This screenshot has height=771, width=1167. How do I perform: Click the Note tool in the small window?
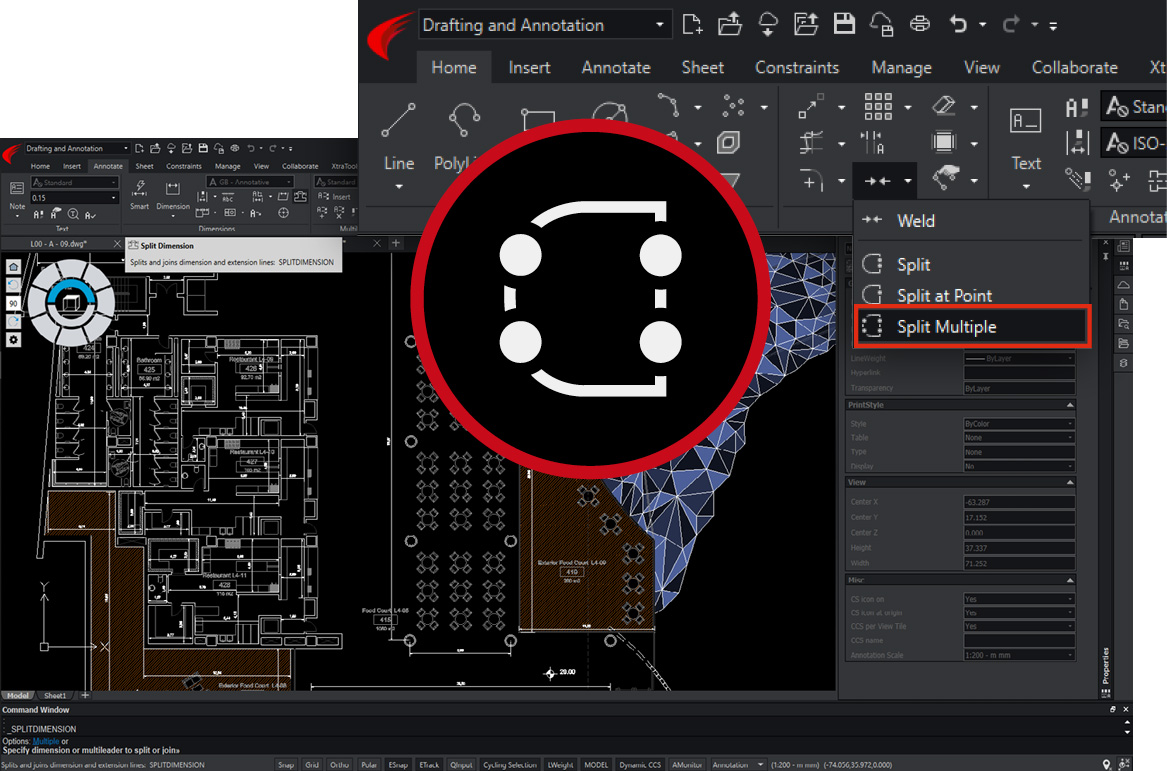point(17,196)
